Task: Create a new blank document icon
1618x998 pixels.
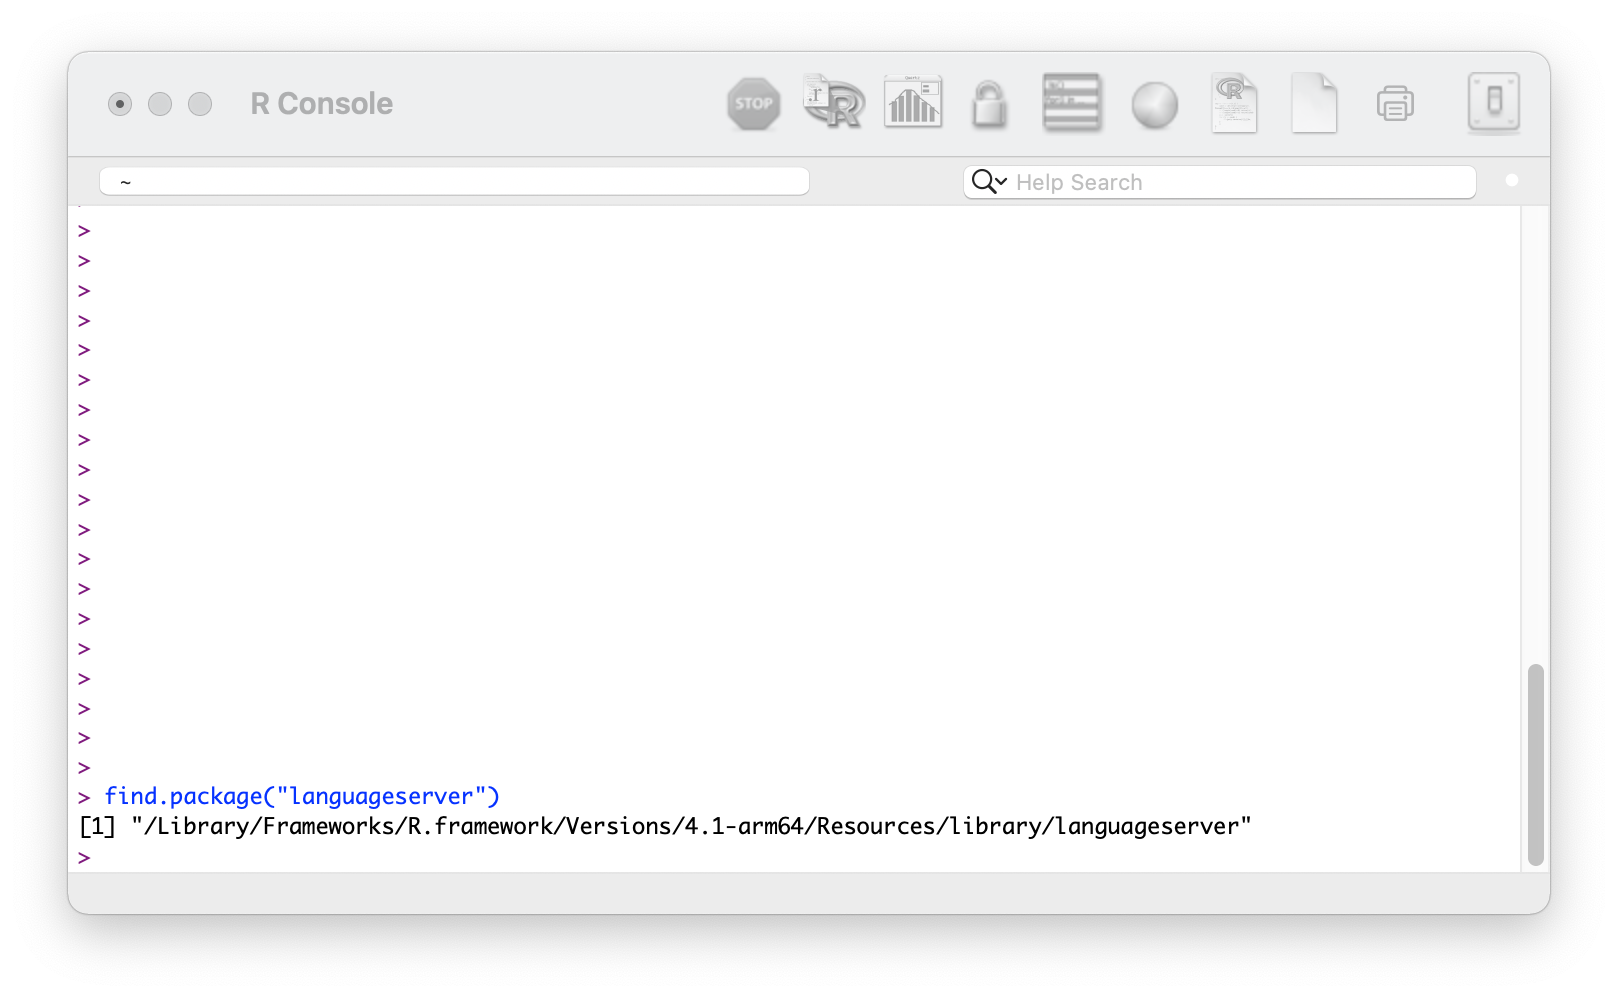Action: 1314,103
